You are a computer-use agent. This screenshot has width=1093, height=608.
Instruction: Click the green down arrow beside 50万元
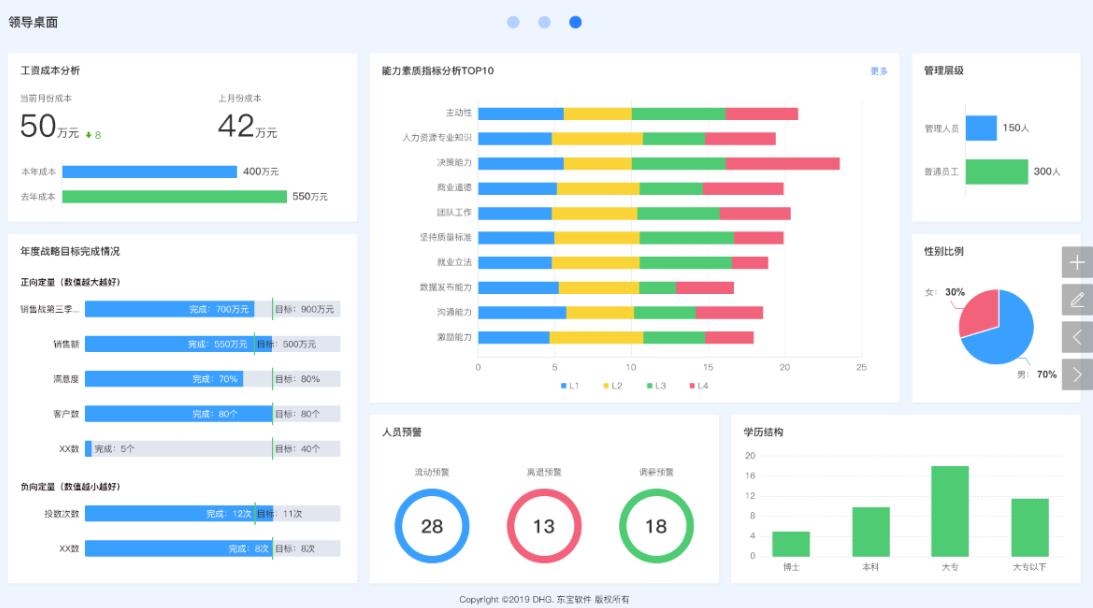click(89, 135)
